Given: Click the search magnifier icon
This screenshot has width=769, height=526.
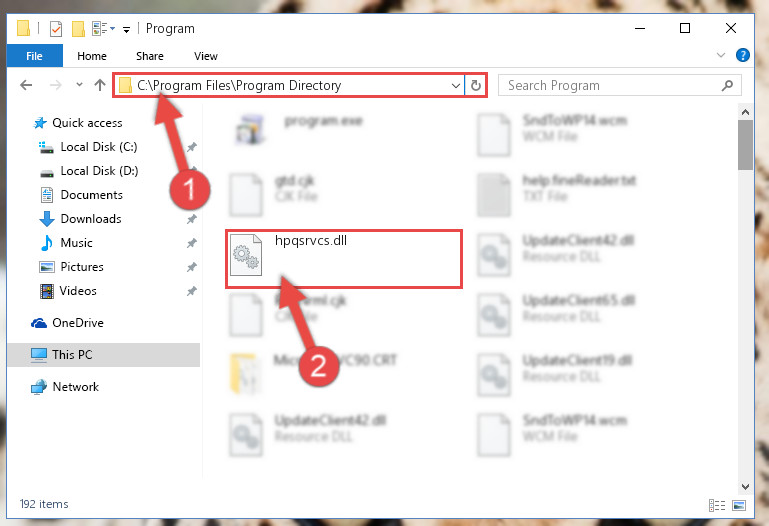Looking at the screenshot, I should coord(727,85).
